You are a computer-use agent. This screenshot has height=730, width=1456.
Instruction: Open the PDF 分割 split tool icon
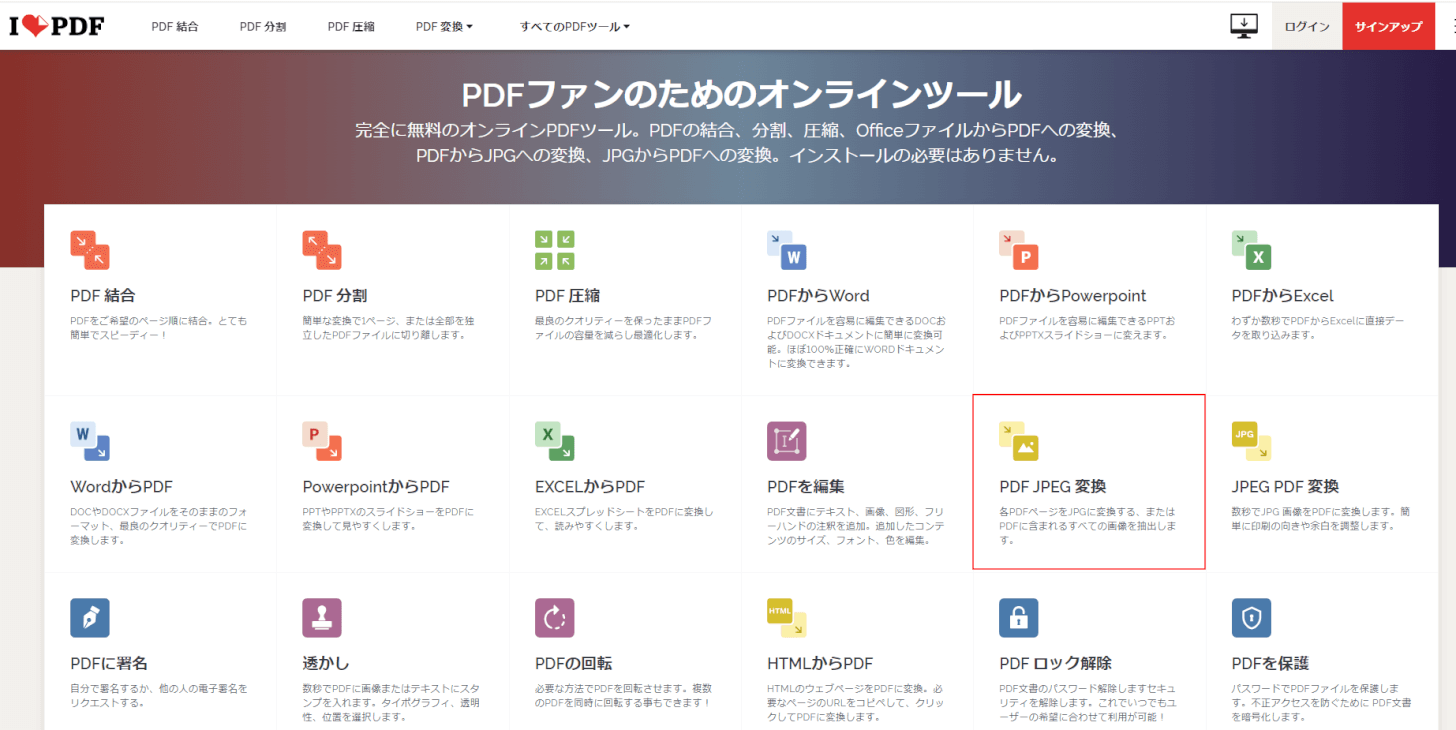click(322, 250)
